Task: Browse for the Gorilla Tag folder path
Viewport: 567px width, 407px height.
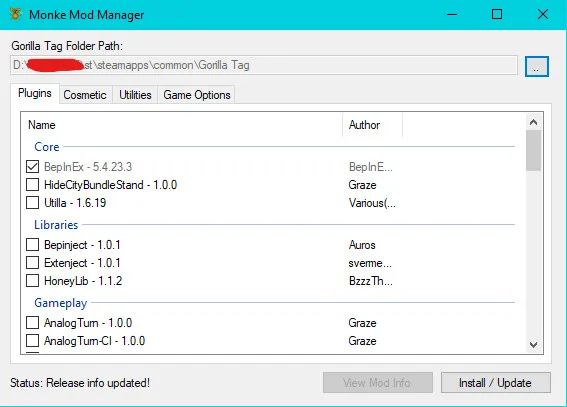Action: coord(537,67)
